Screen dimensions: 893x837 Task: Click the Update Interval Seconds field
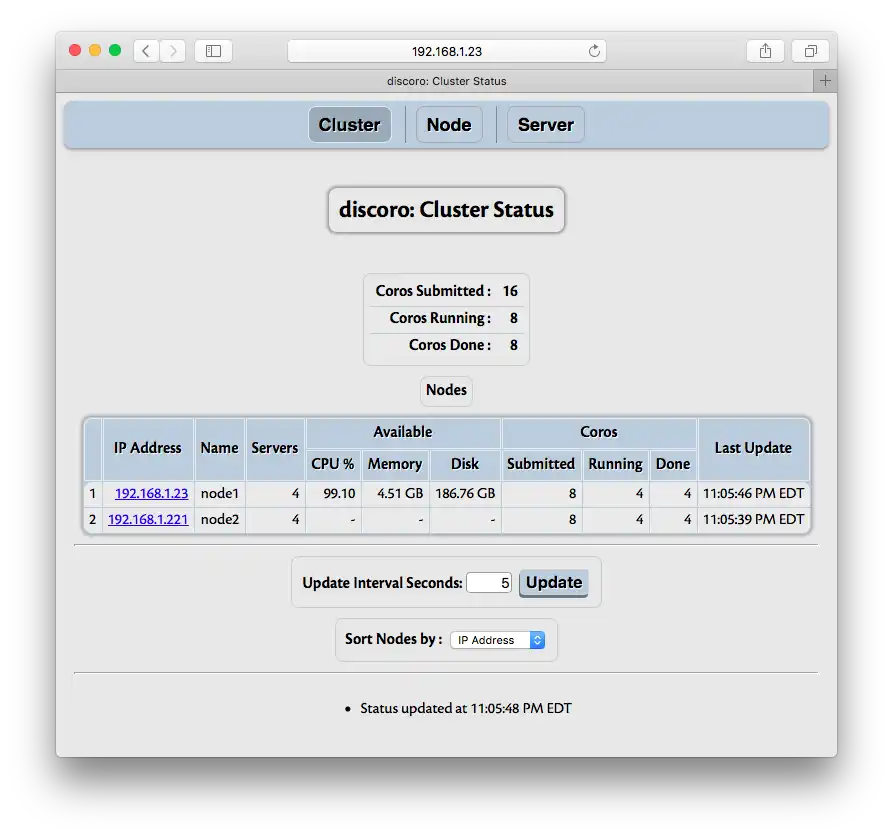(489, 582)
